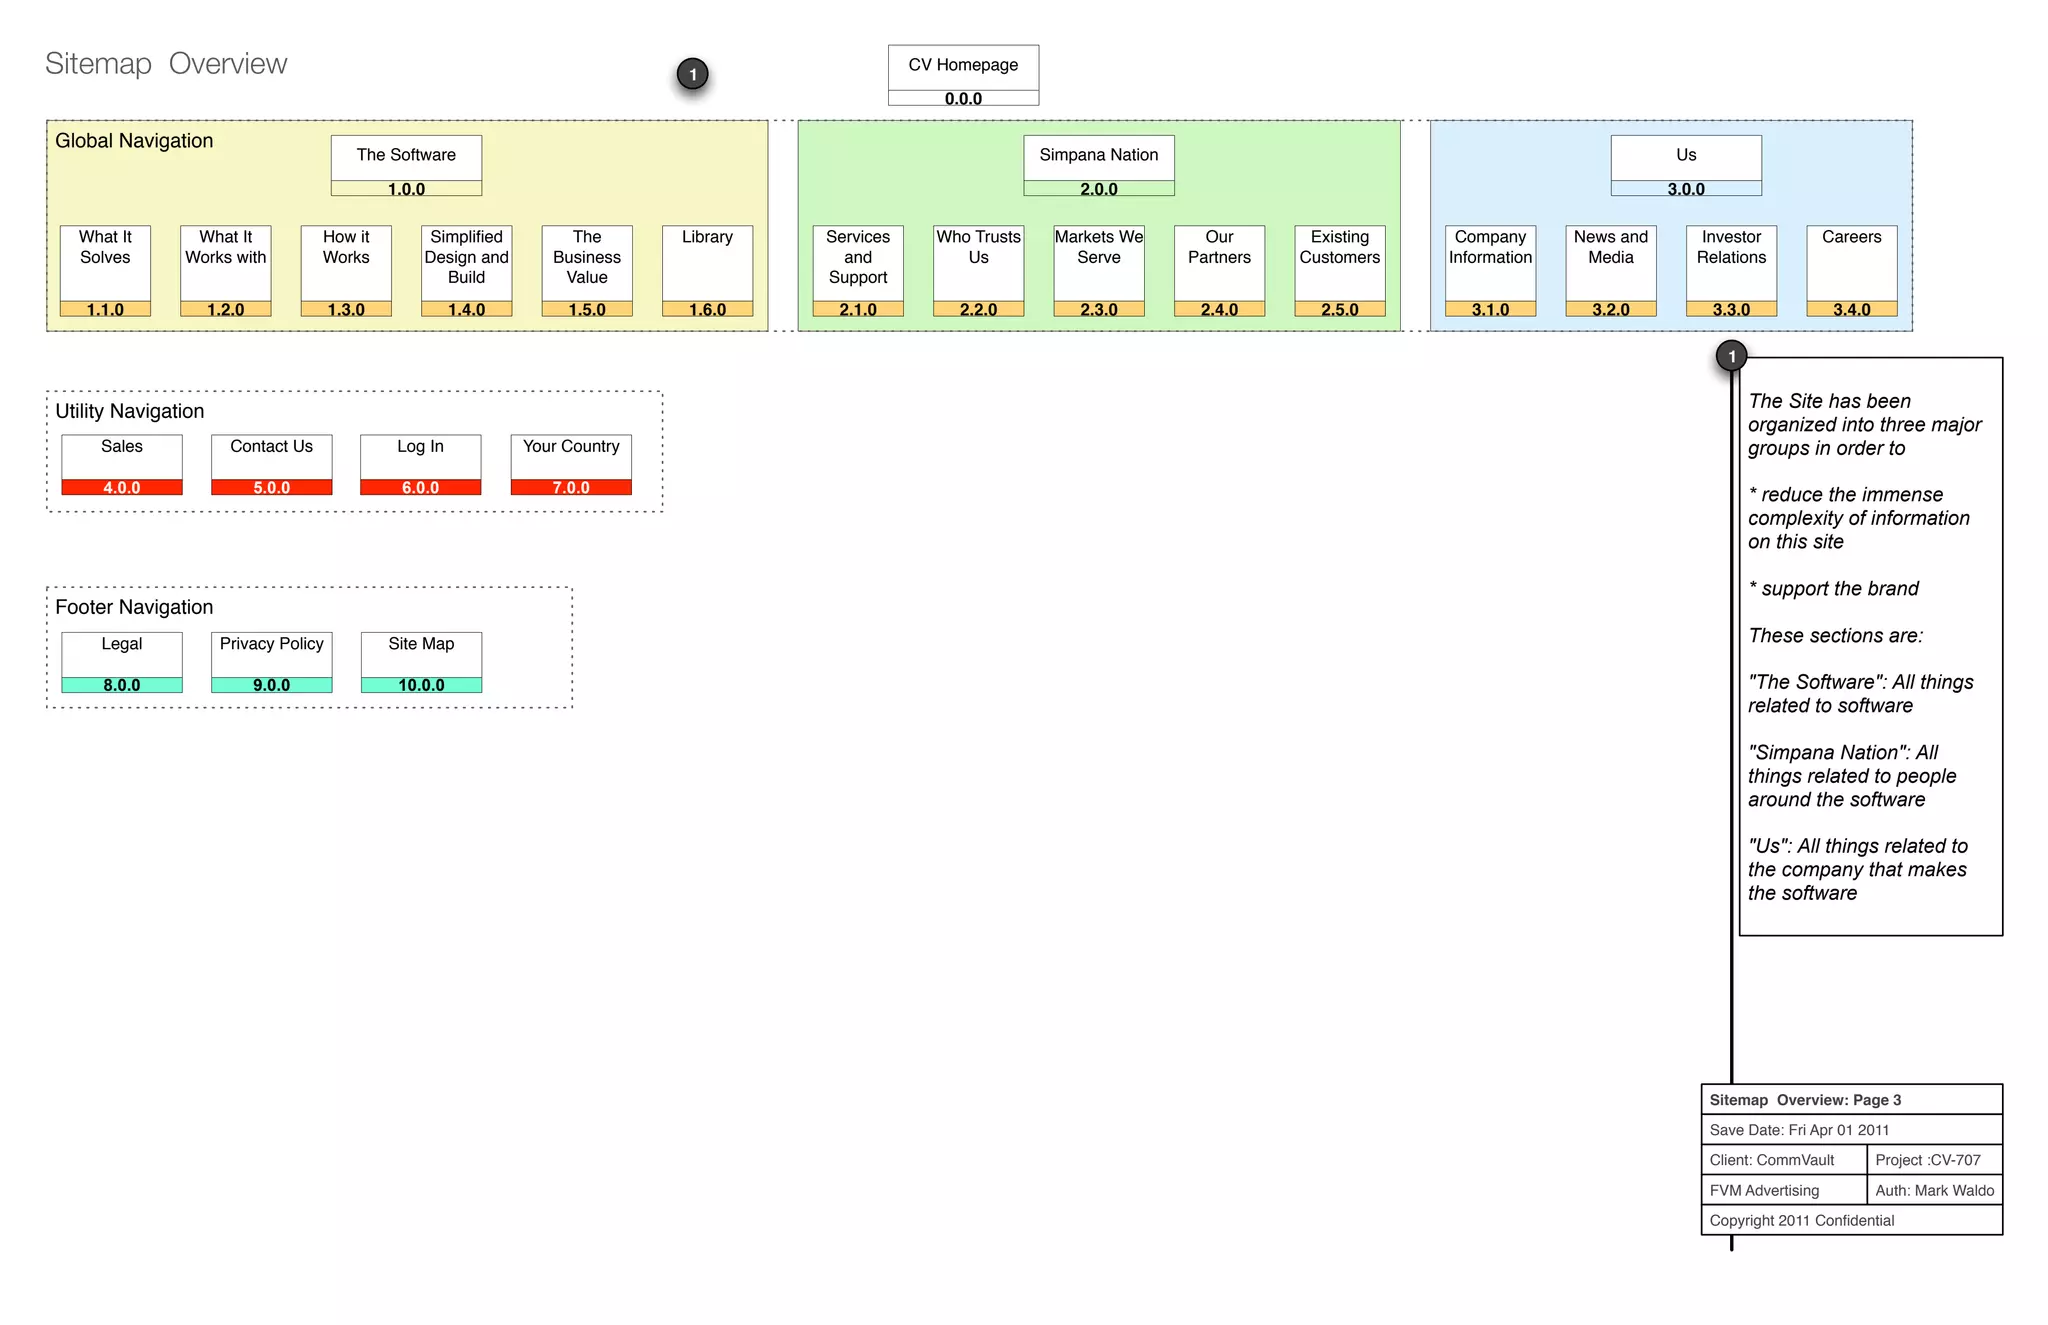Screen dimensions: 2048x1325
Task: Select the Legal 8.0.0 footer box
Action: point(122,662)
